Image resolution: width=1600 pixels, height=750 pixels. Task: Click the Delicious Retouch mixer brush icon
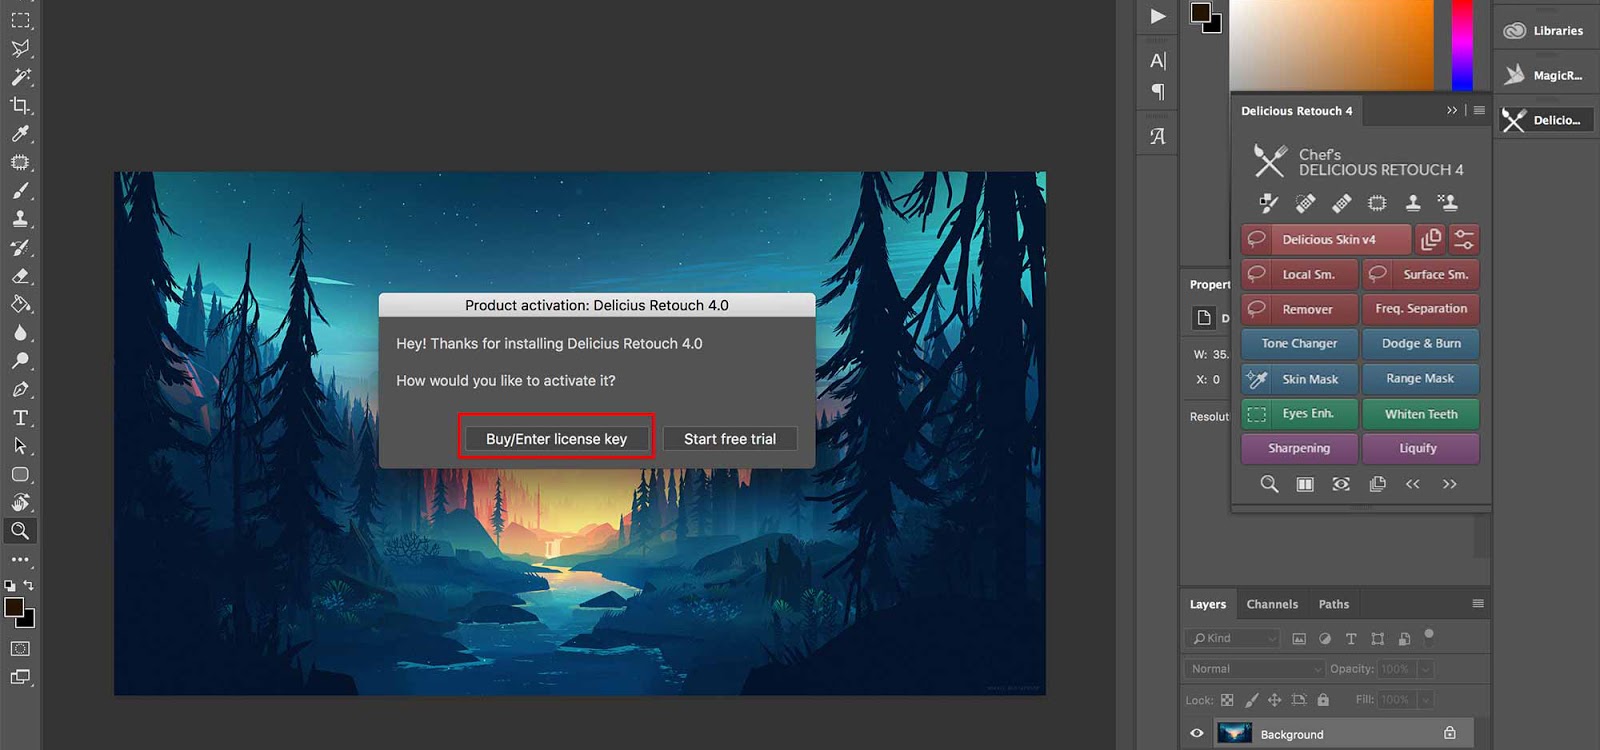coord(1269,204)
